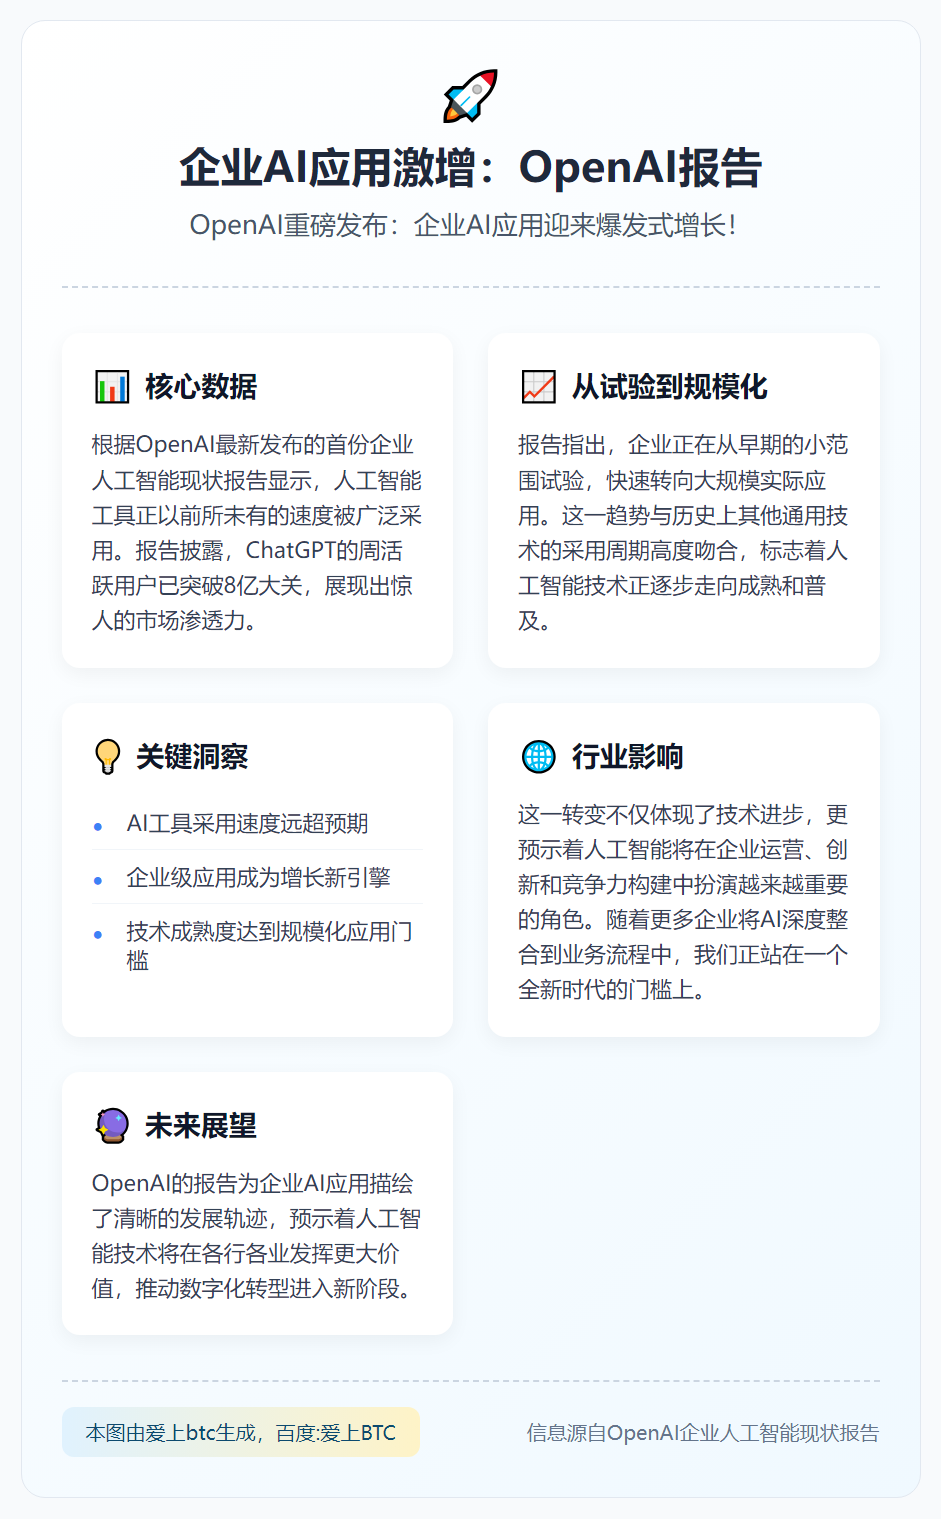
Task: Click the 行业影响 heading
Action: pos(628,757)
